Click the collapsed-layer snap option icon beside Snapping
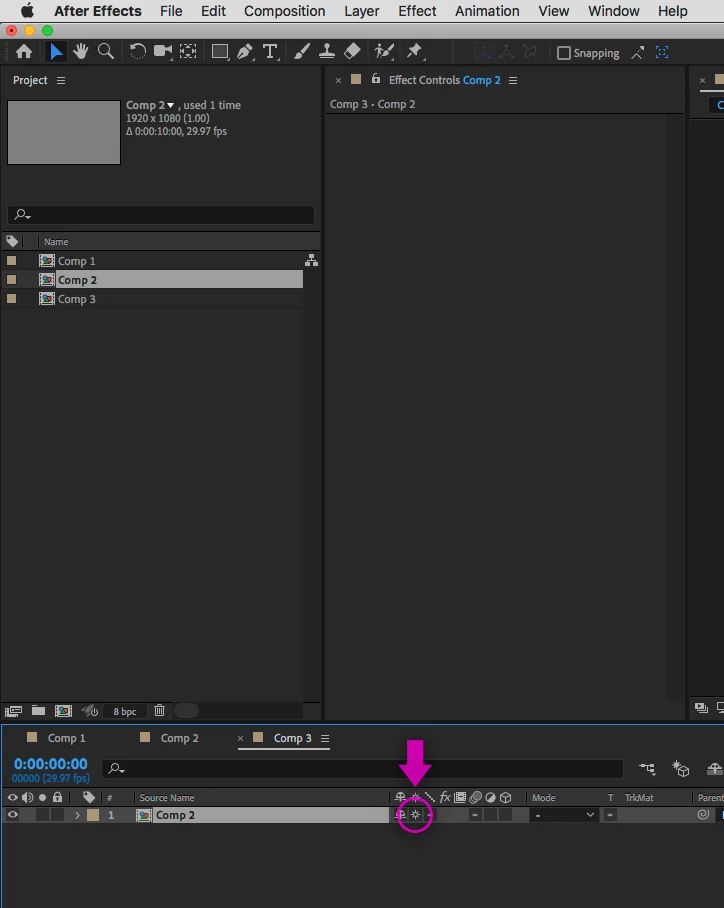This screenshot has width=724, height=908. click(638, 53)
